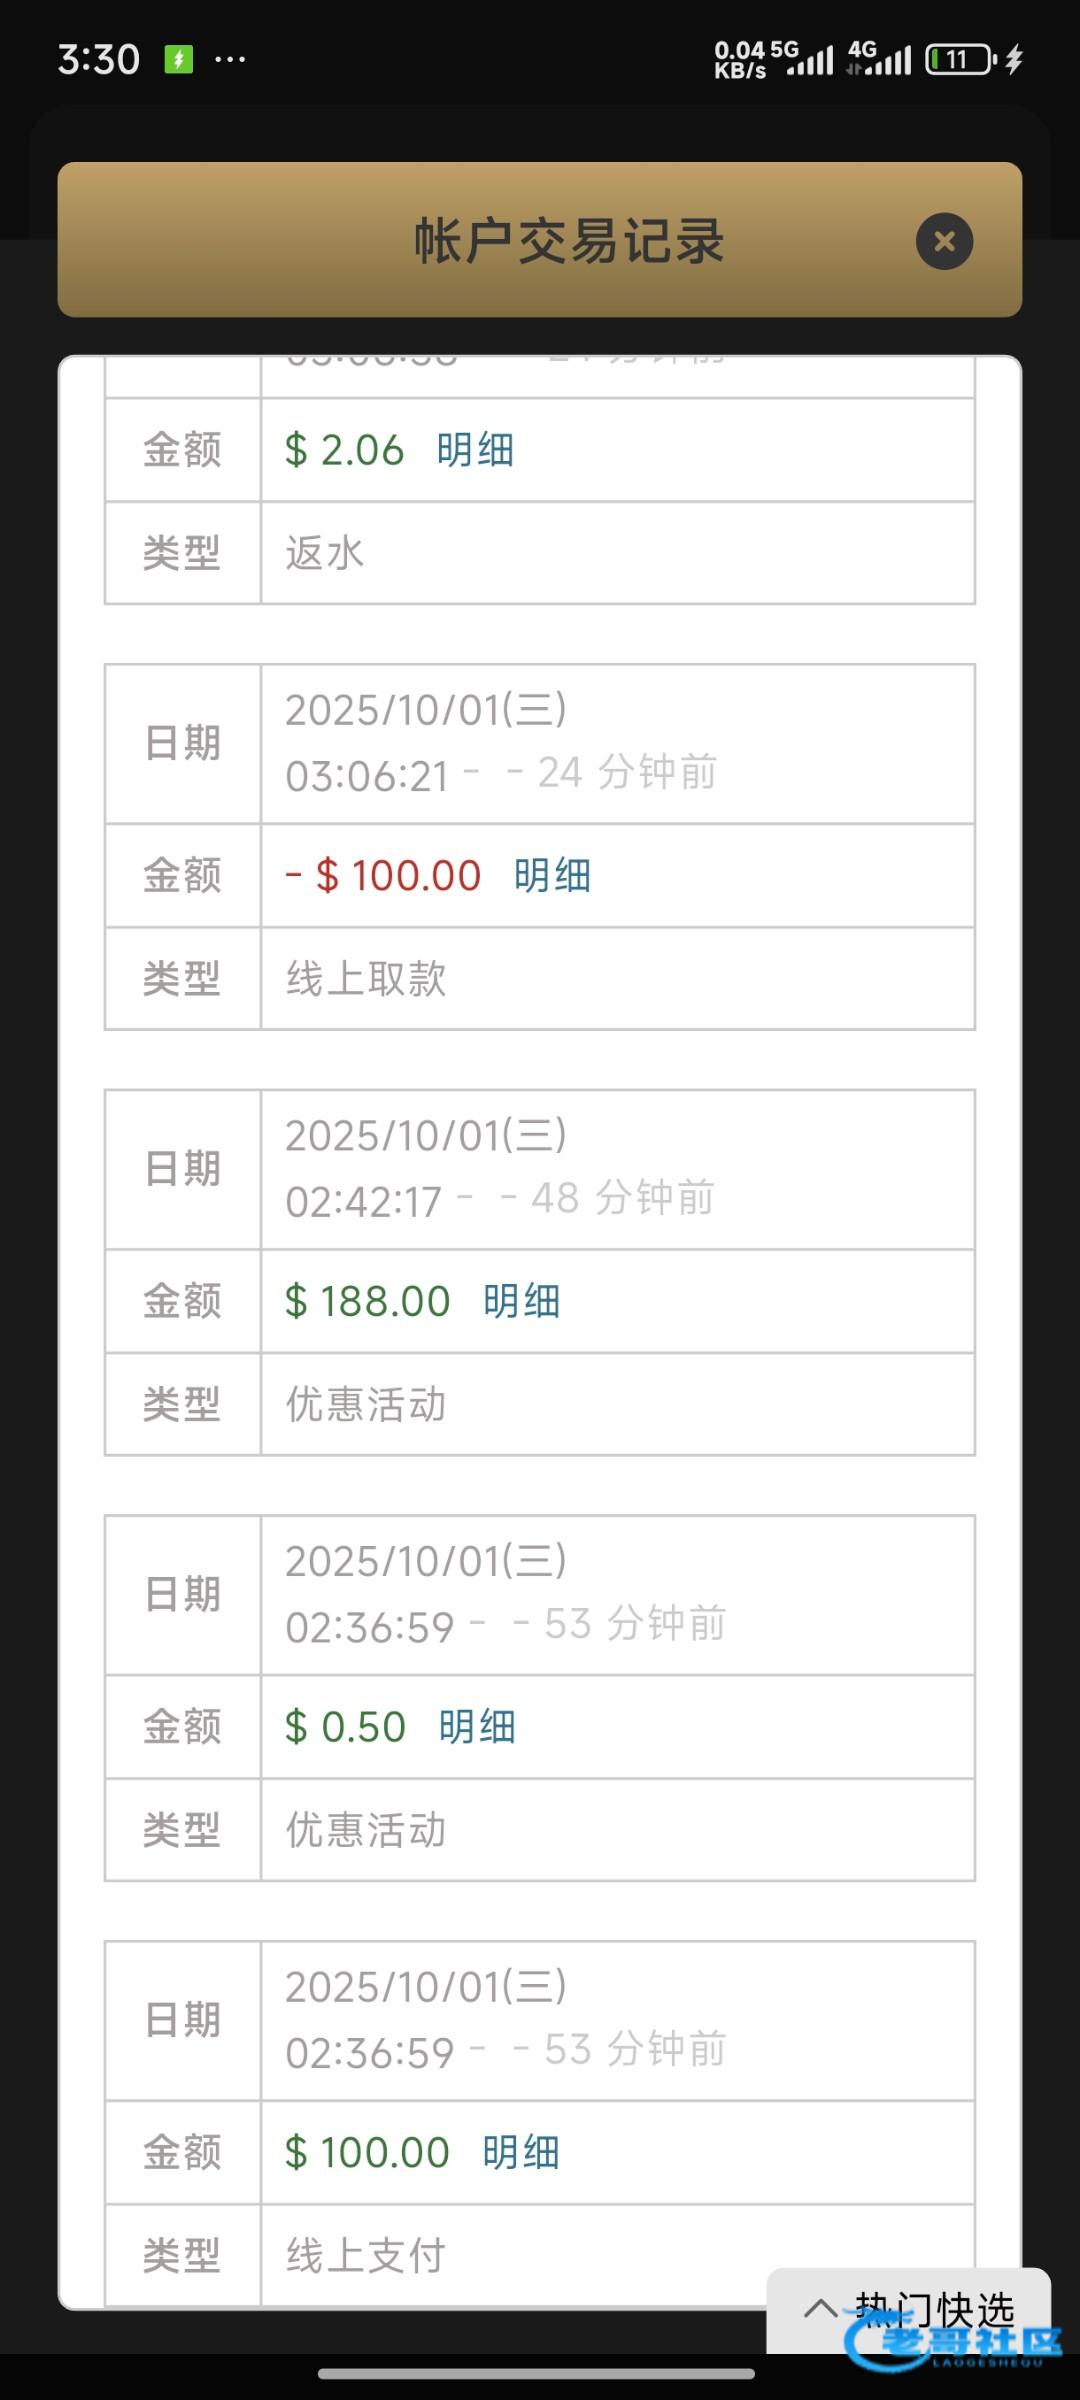Viewport: 1080px width, 2400px height.
Task: Tap the bottom home gesture bar
Action: point(537,2374)
